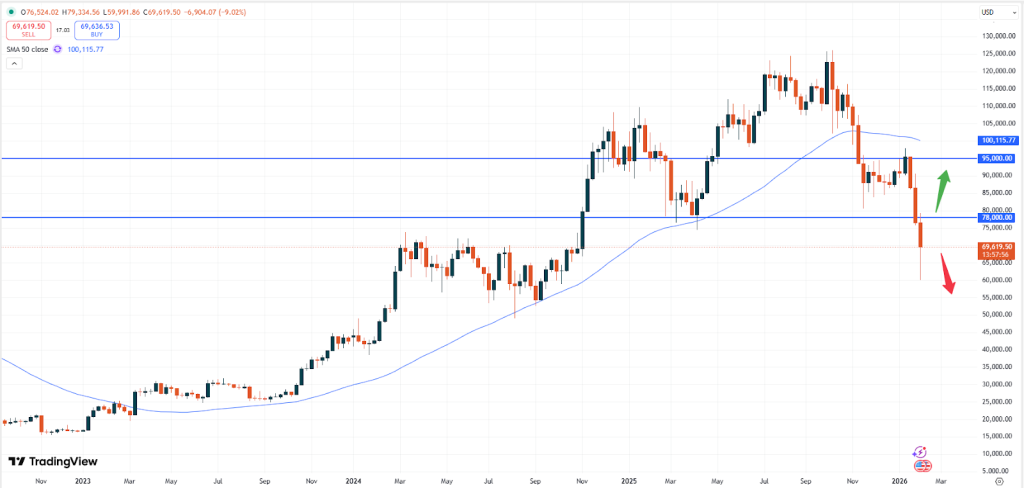
Task: Click the 95,000.00 horizontal line price label
Action: pyautogui.click(x=996, y=158)
